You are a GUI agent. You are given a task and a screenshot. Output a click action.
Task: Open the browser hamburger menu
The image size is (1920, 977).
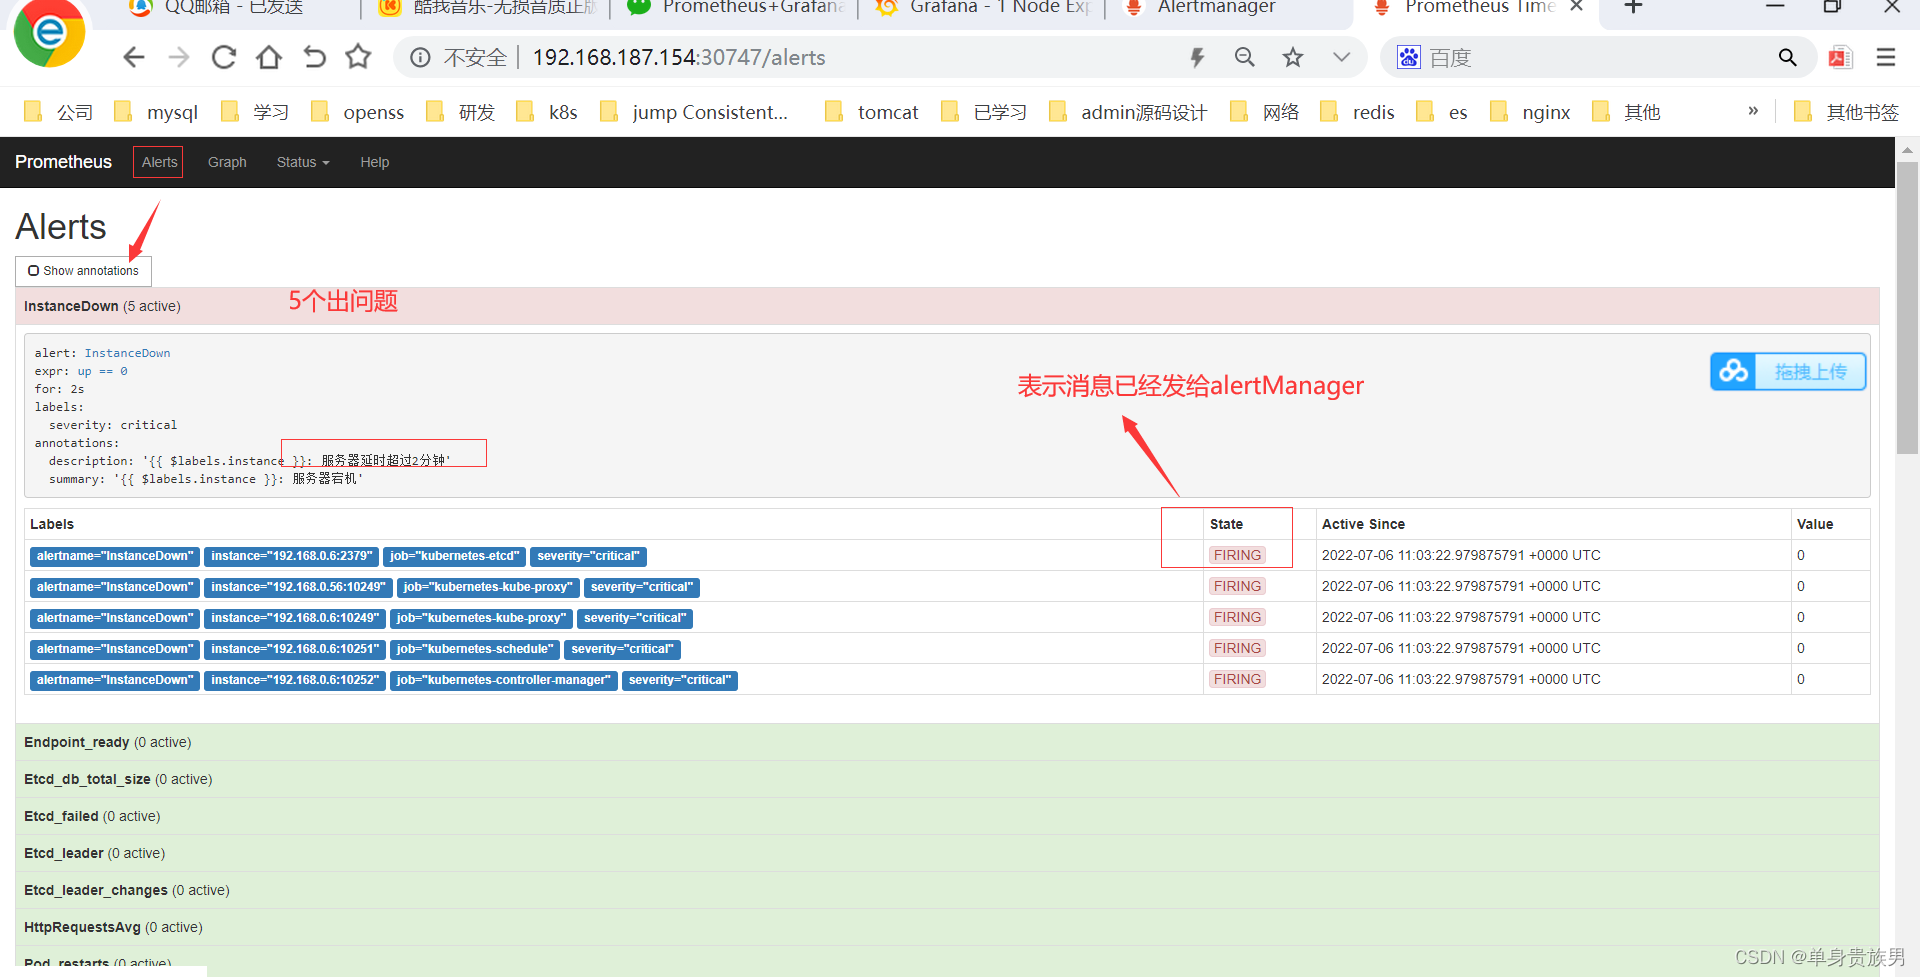tap(1886, 57)
